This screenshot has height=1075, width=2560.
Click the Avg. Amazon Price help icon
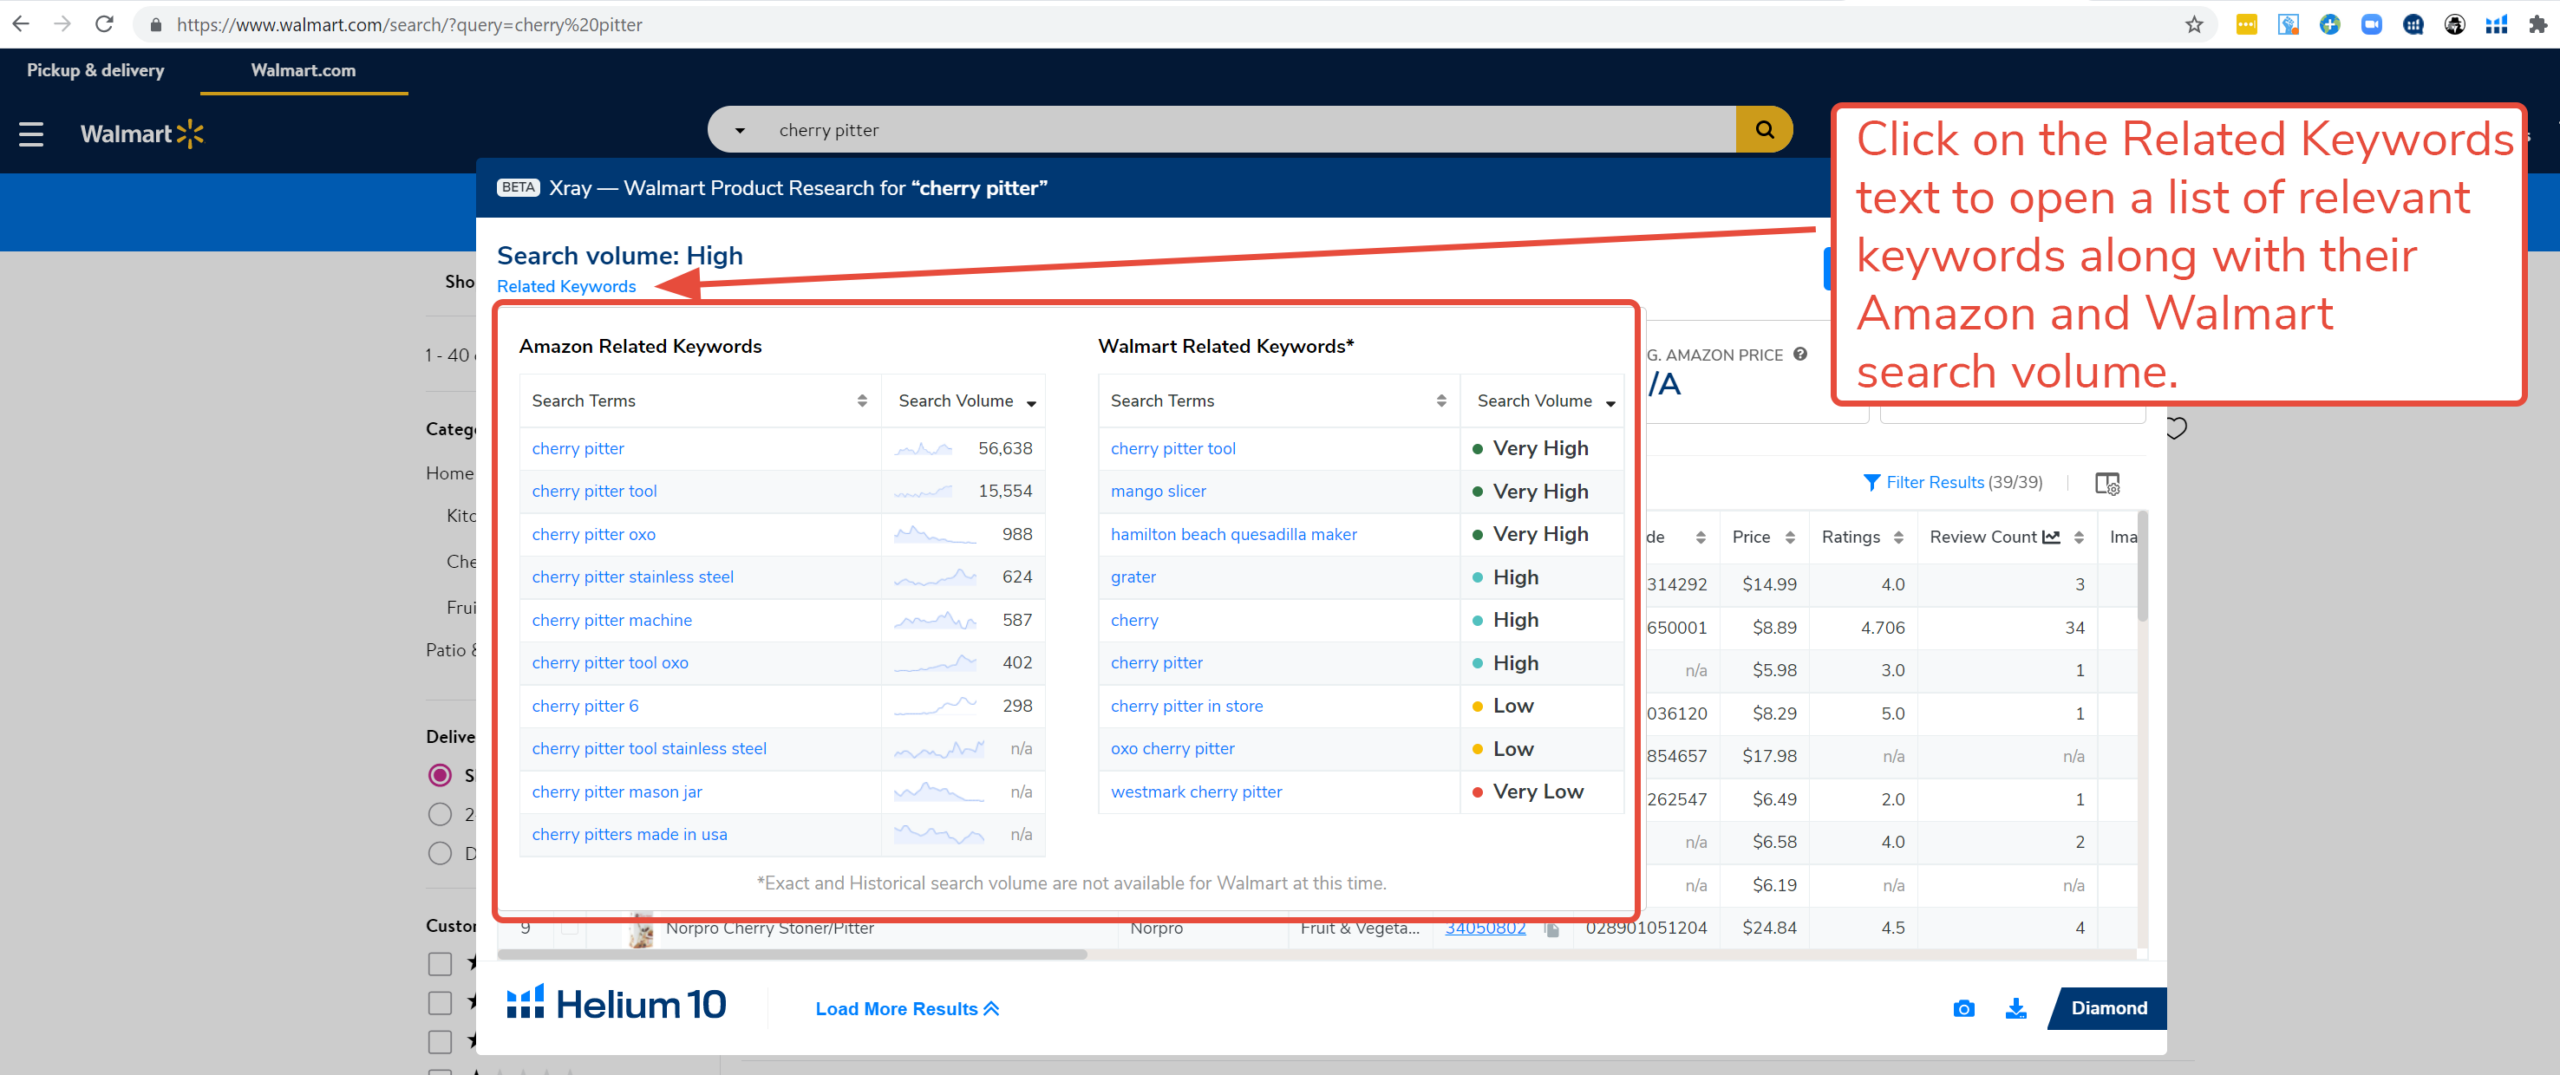click(1800, 354)
